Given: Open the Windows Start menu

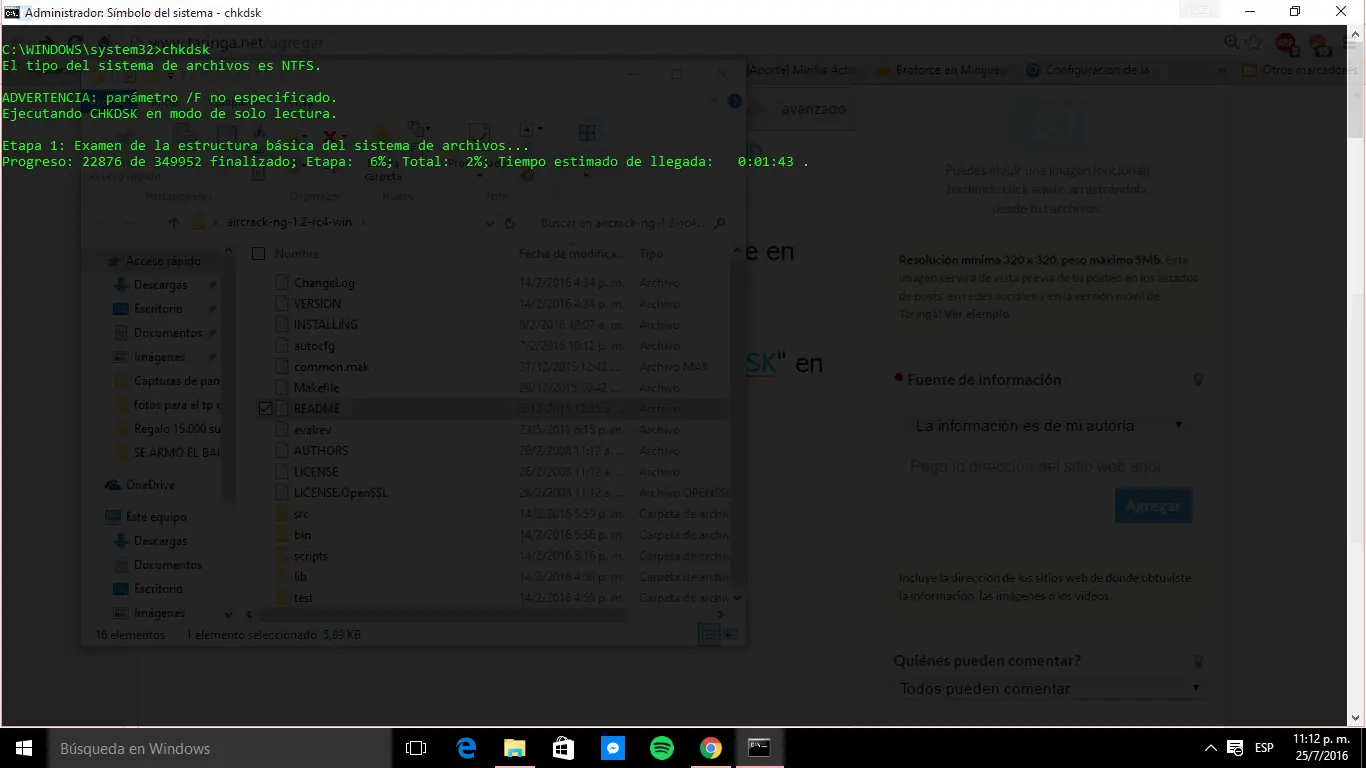Looking at the screenshot, I should 23,748.
